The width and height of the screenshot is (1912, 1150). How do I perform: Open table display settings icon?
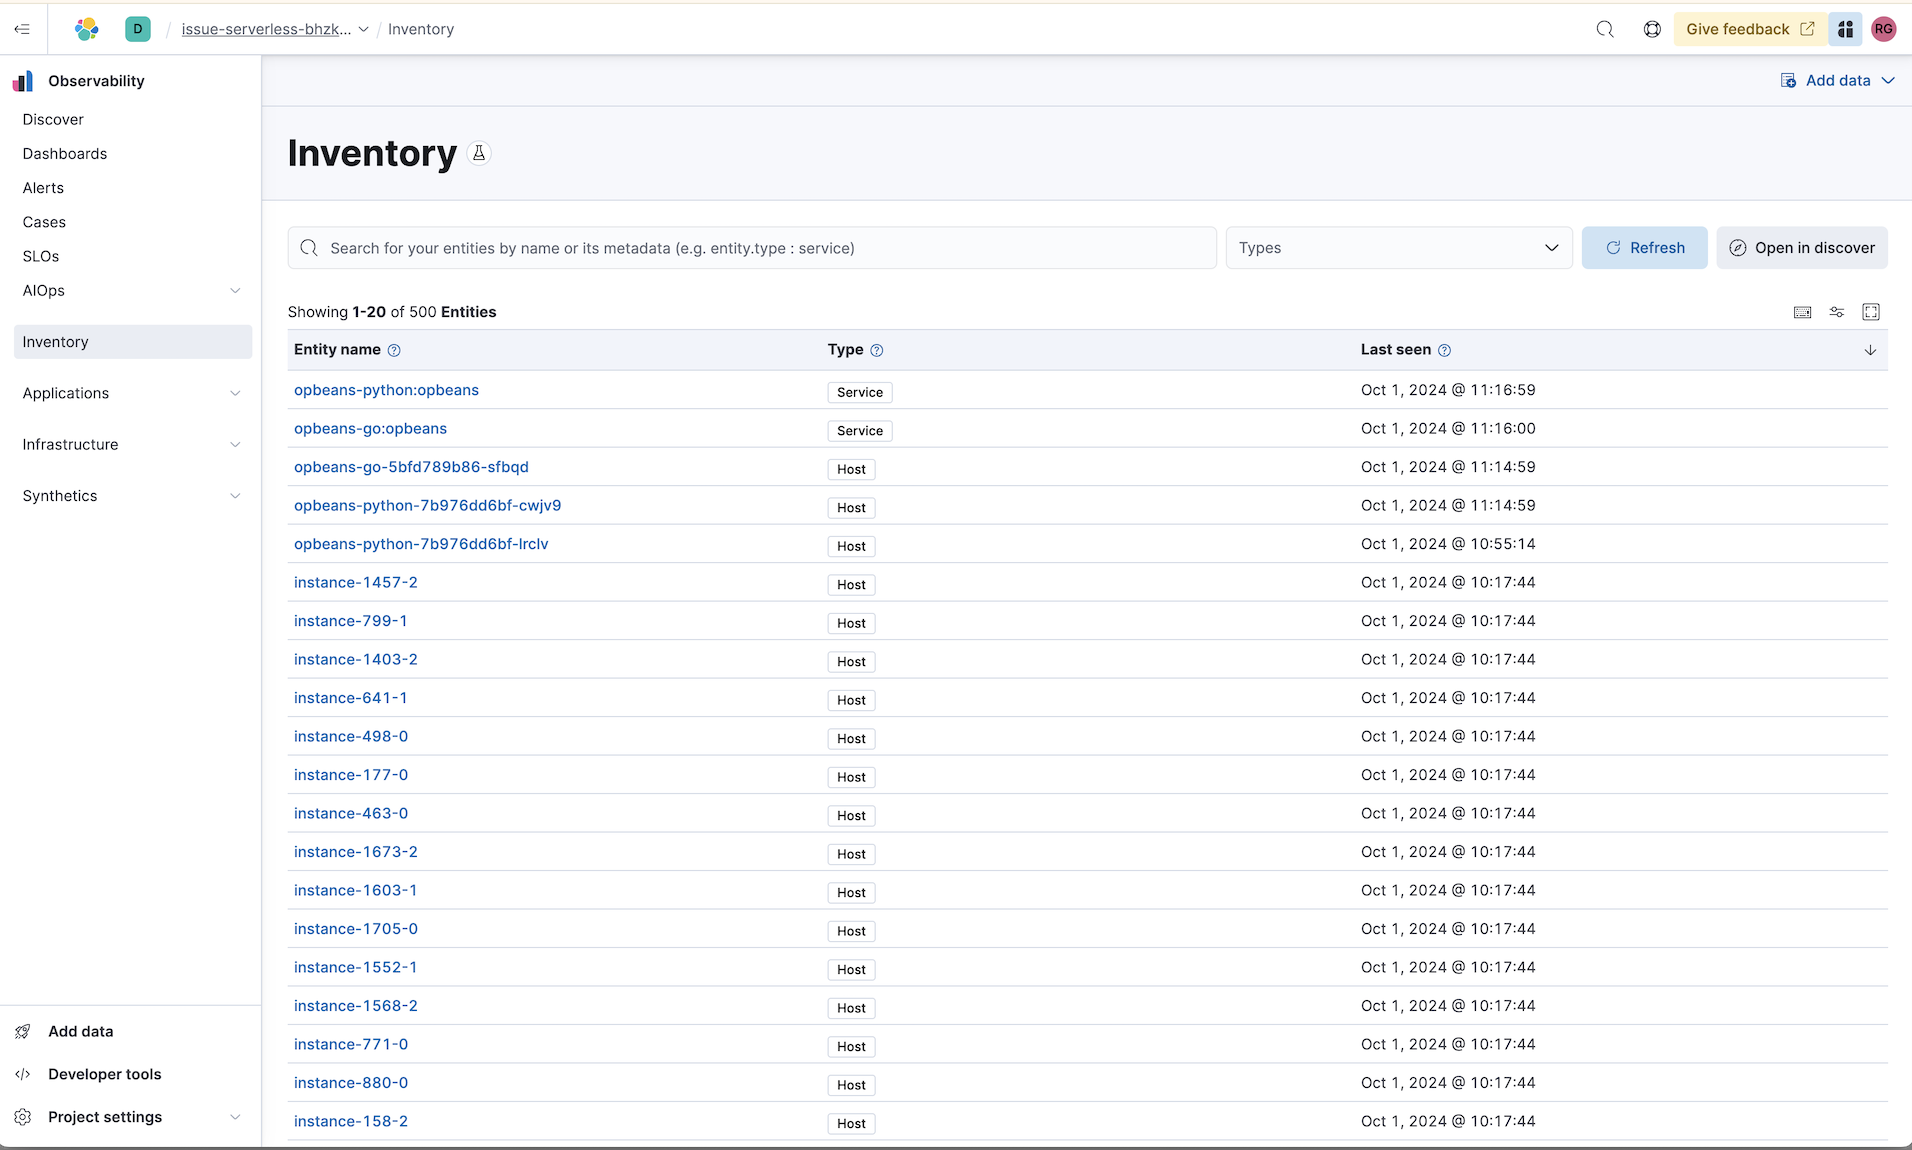(x=1837, y=312)
